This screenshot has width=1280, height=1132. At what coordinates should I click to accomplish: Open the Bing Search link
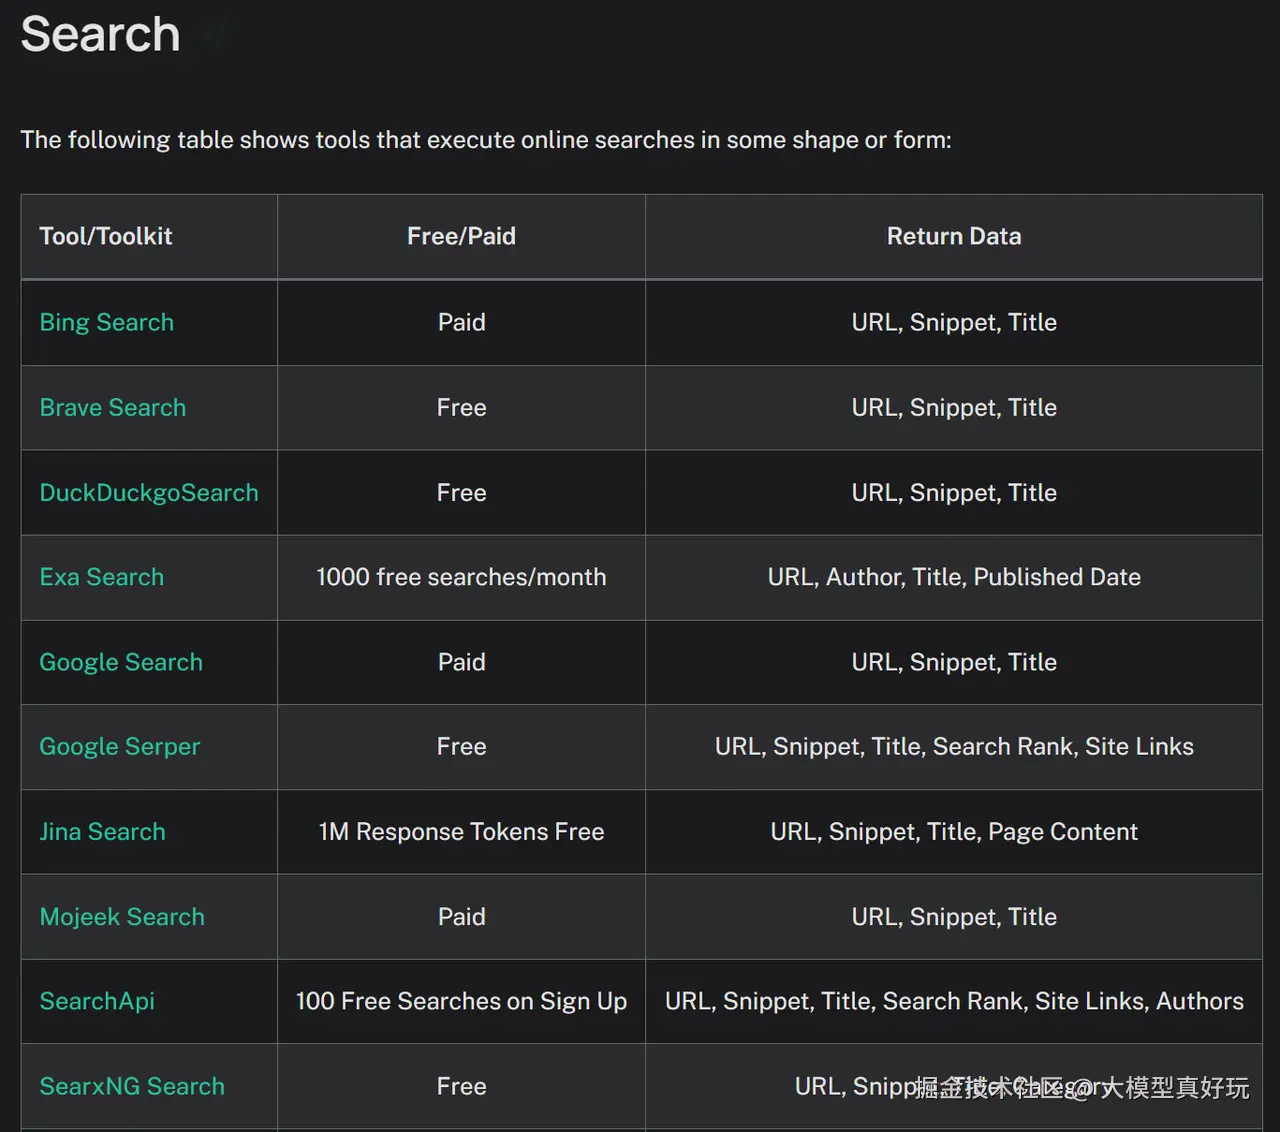pyautogui.click(x=106, y=322)
